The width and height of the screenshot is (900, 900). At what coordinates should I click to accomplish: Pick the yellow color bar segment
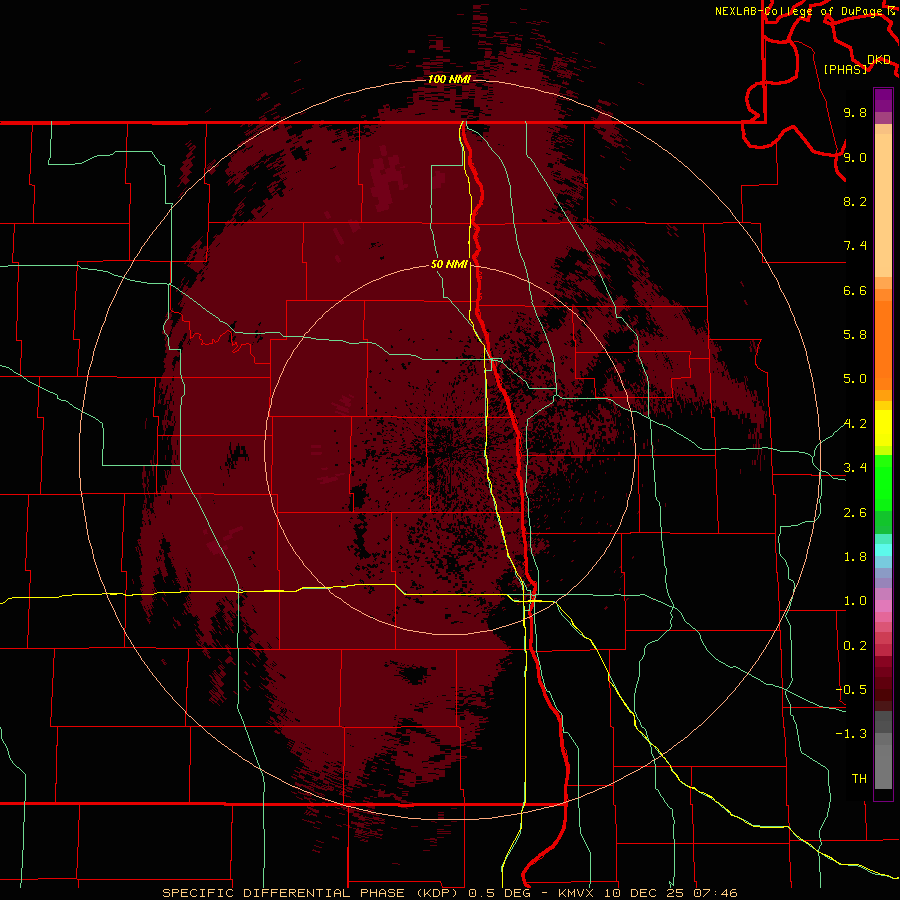[x=883, y=428]
